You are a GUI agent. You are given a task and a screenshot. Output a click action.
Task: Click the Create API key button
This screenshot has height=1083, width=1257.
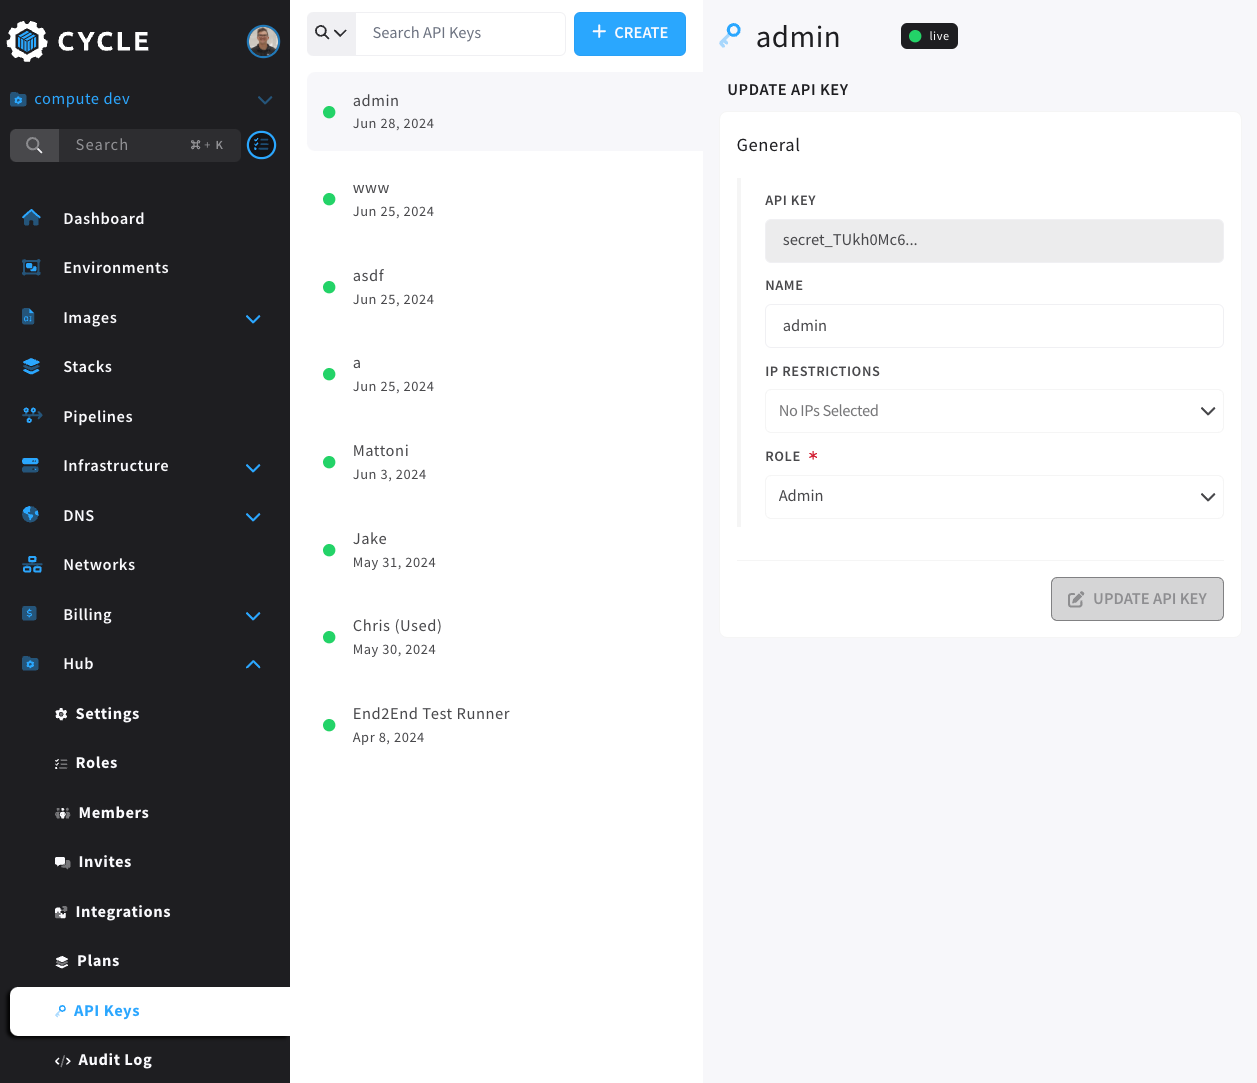(630, 33)
